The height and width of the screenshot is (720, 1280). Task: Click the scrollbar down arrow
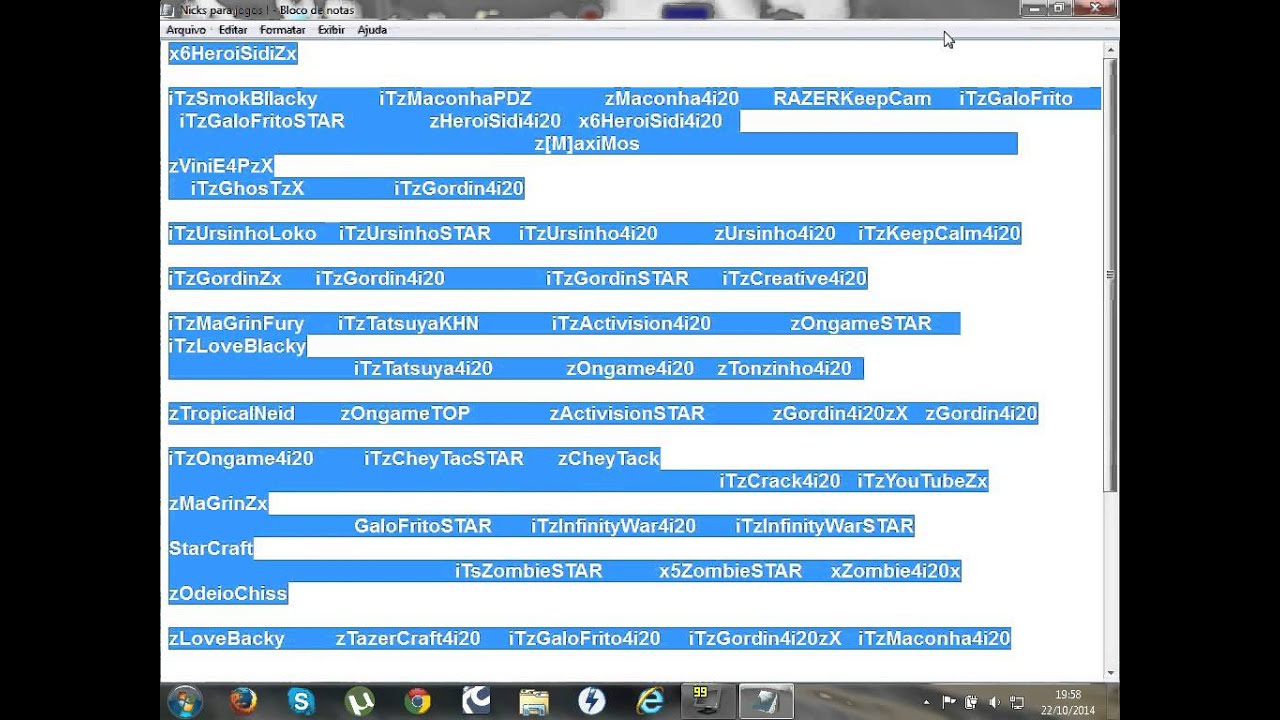1110,672
